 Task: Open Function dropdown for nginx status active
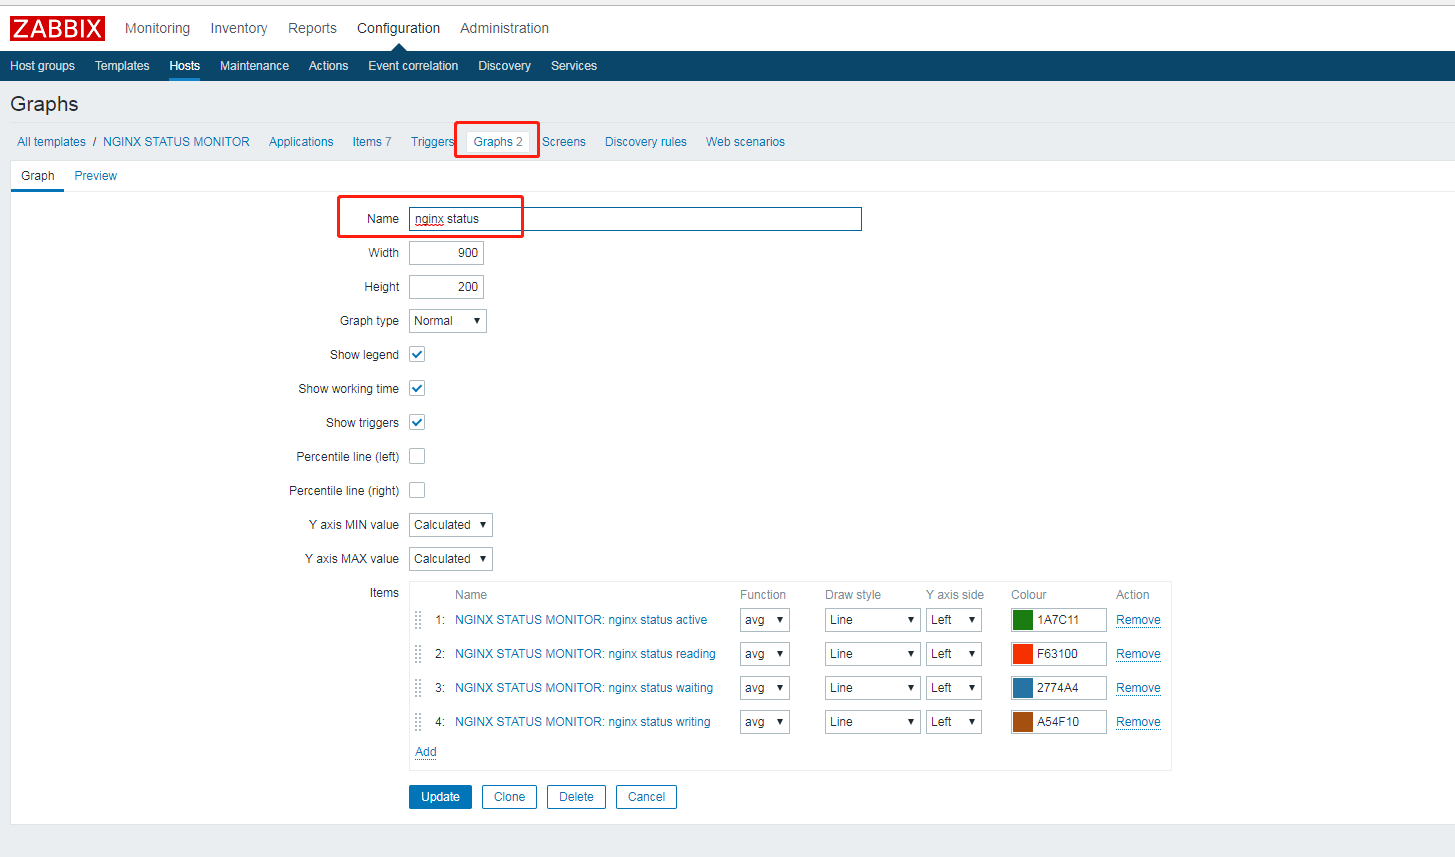[x=765, y=620]
